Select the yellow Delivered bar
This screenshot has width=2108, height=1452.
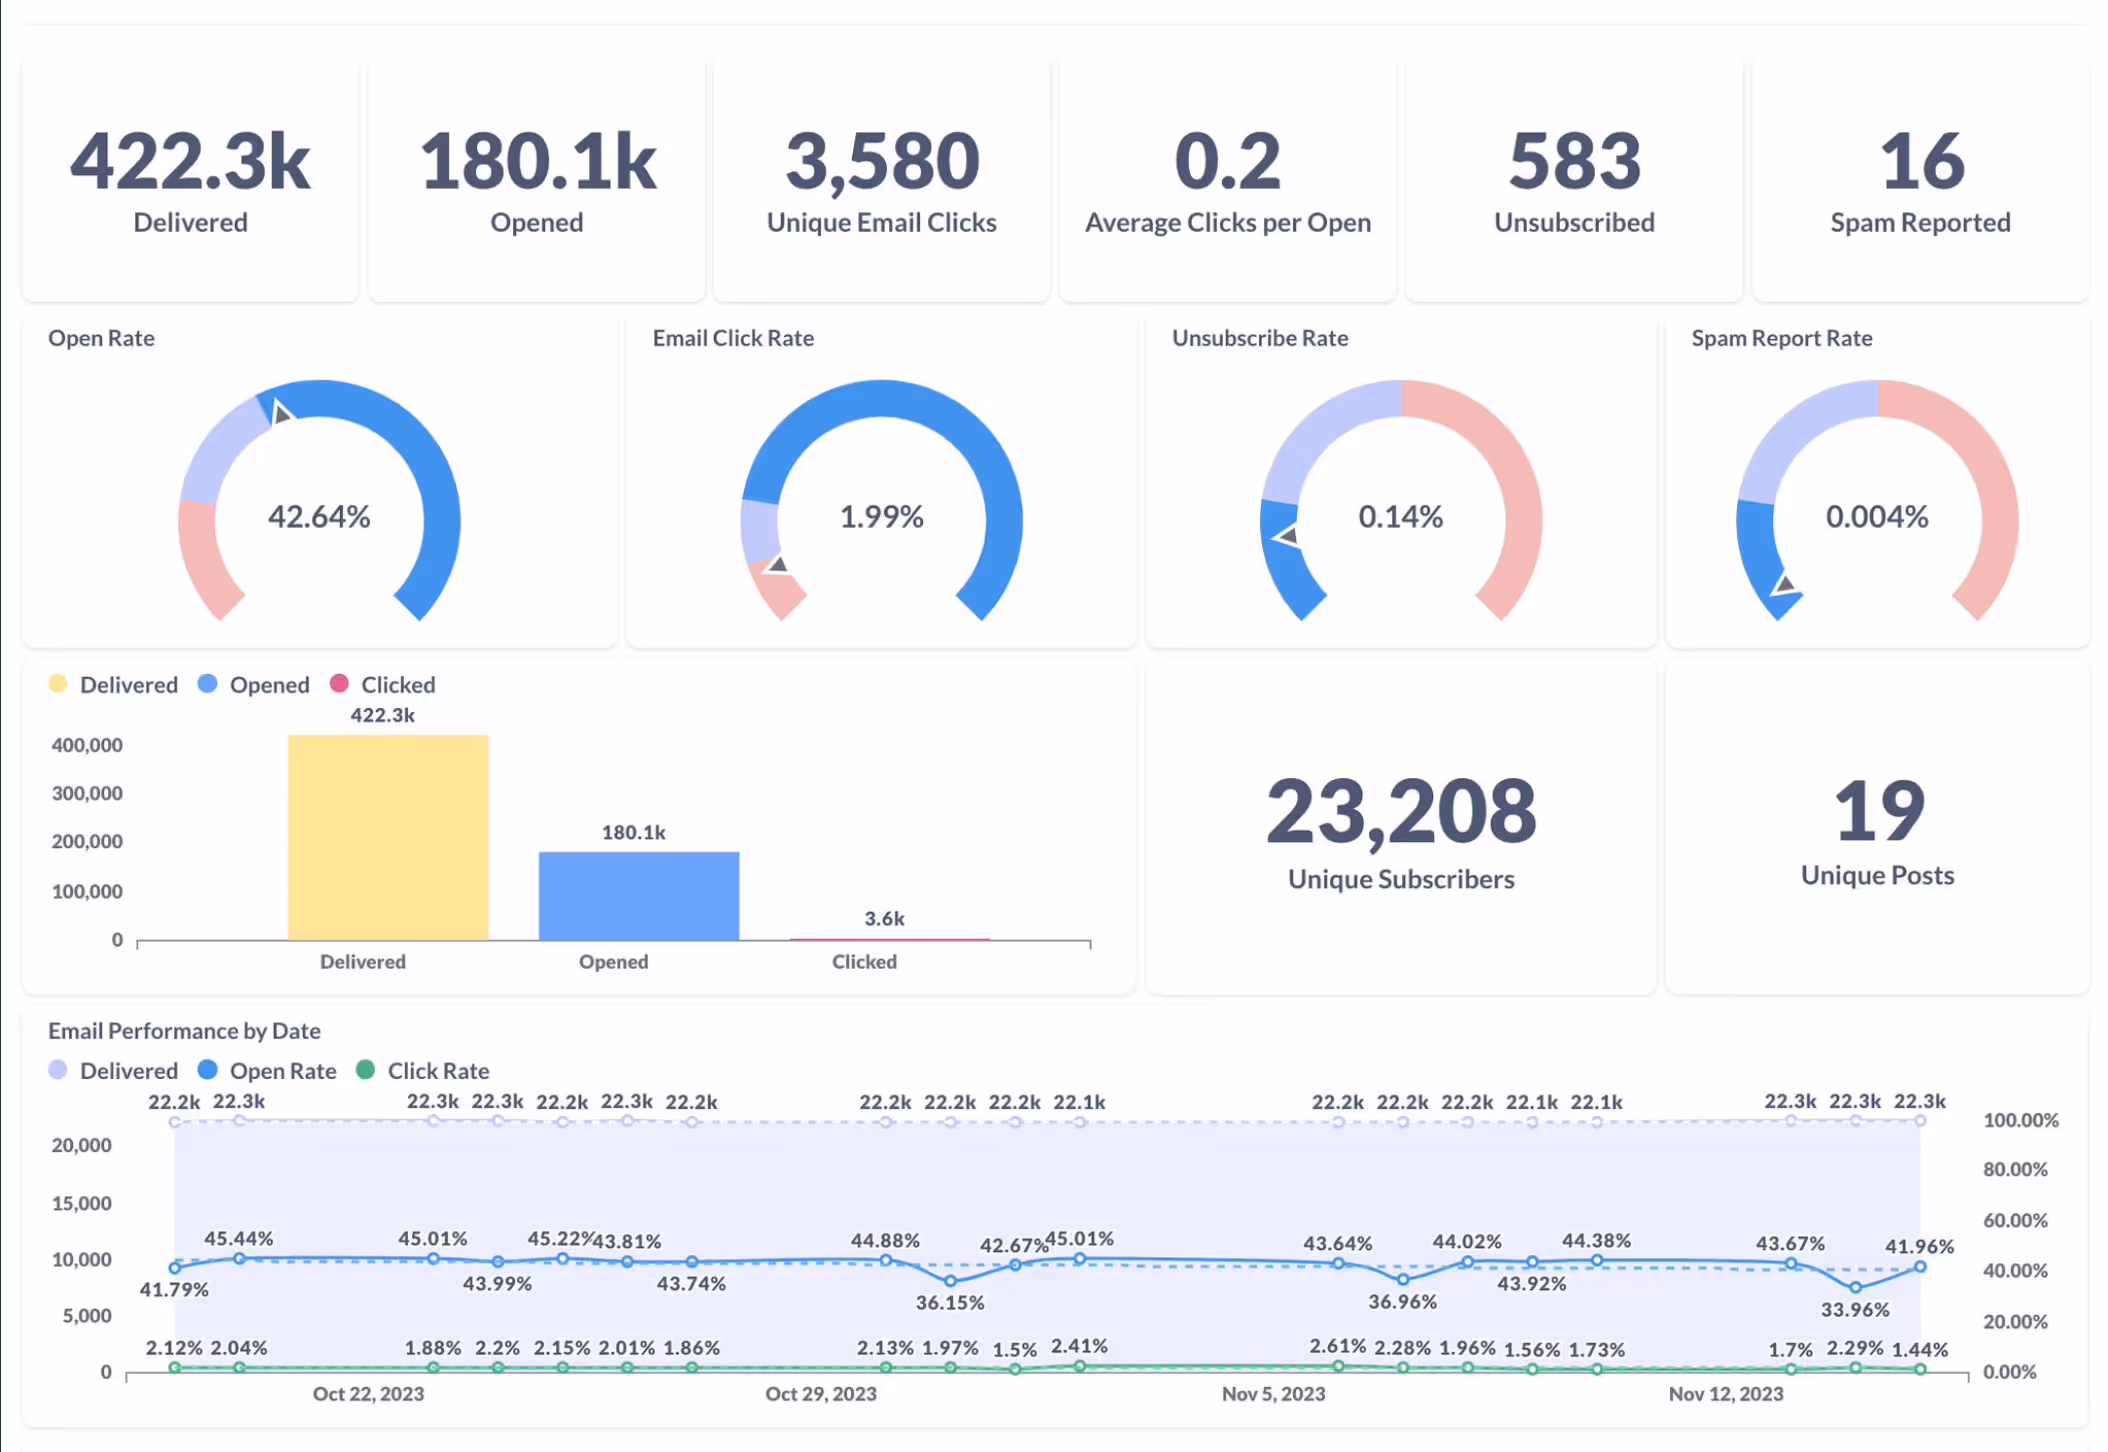point(388,837)
